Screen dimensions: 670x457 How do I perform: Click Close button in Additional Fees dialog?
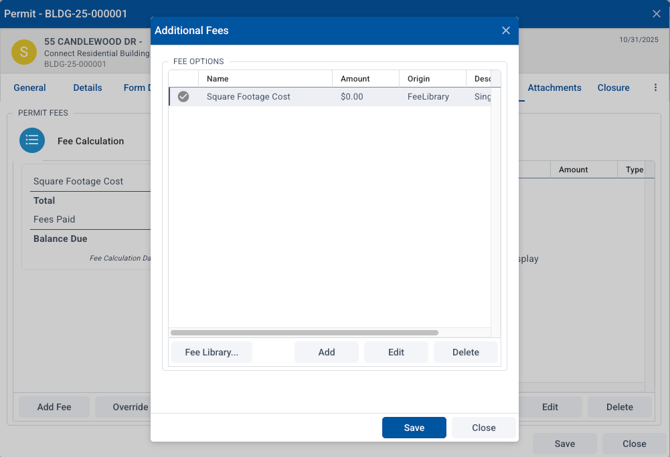483,427
